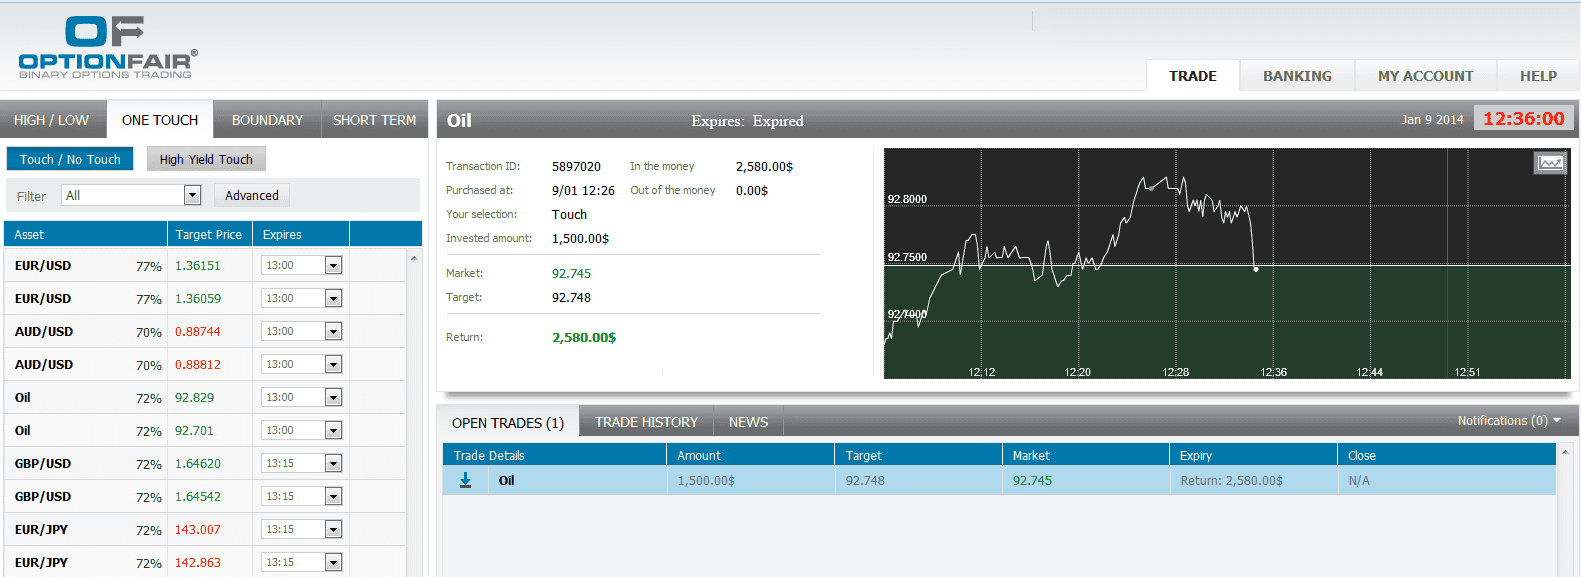Expand the Notifications (0) menu
The image size is (1581, 577).
pos(1509,421)
